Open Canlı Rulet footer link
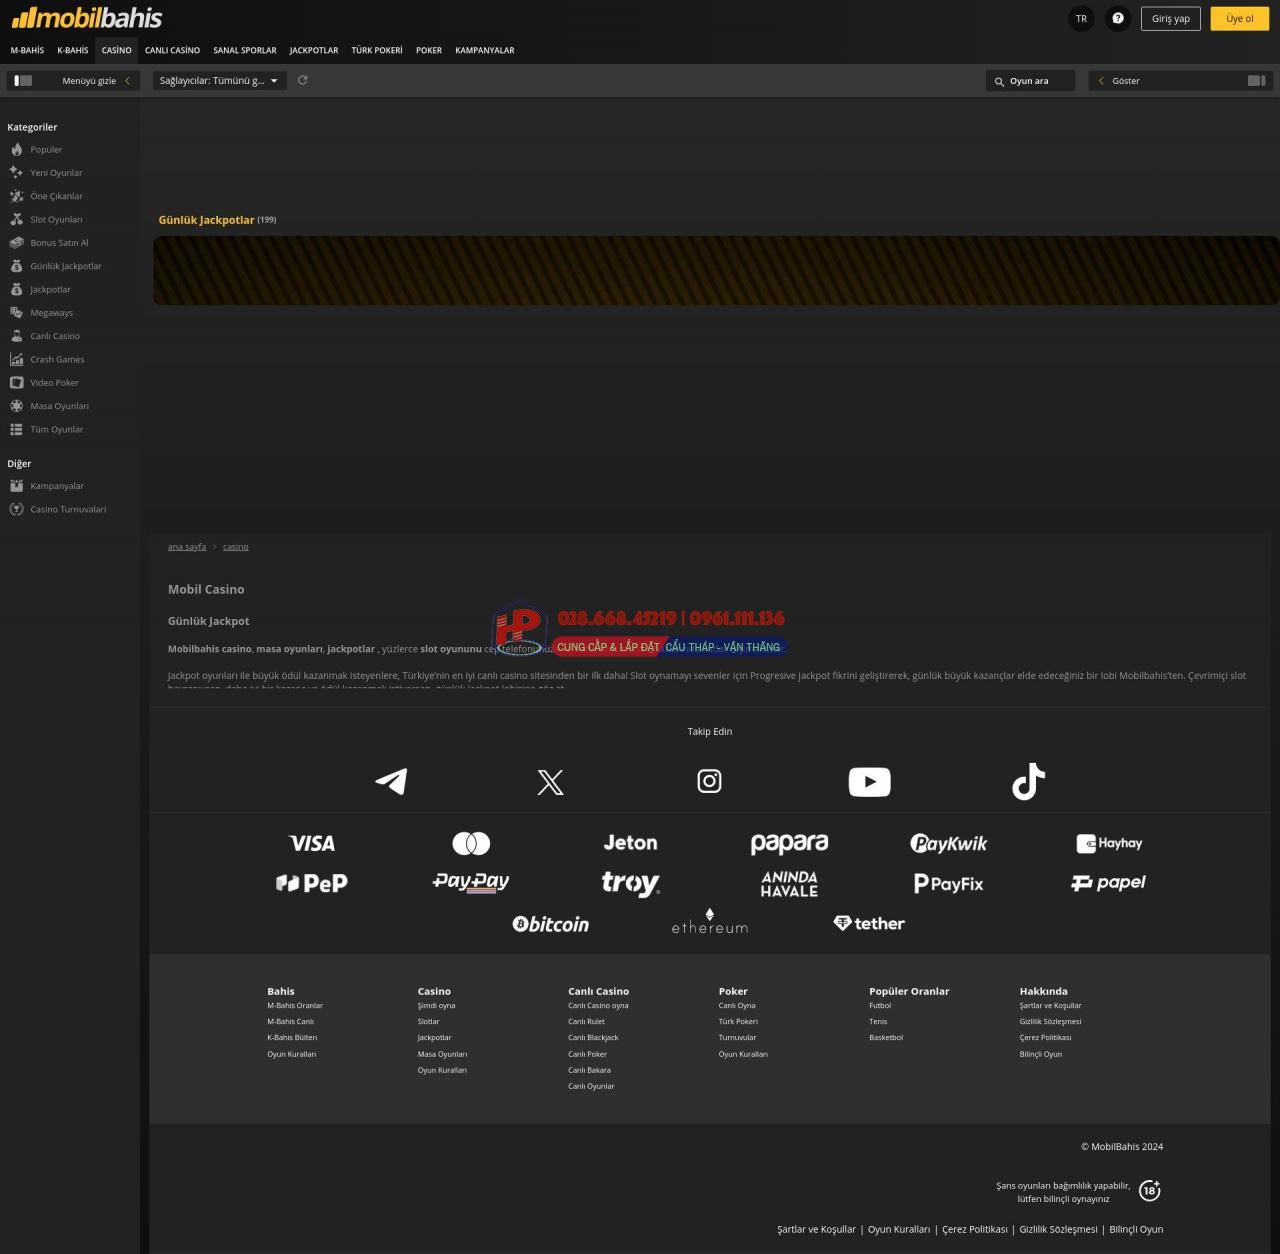This screenshot has width=1280, height=1254. [586, 1021]
